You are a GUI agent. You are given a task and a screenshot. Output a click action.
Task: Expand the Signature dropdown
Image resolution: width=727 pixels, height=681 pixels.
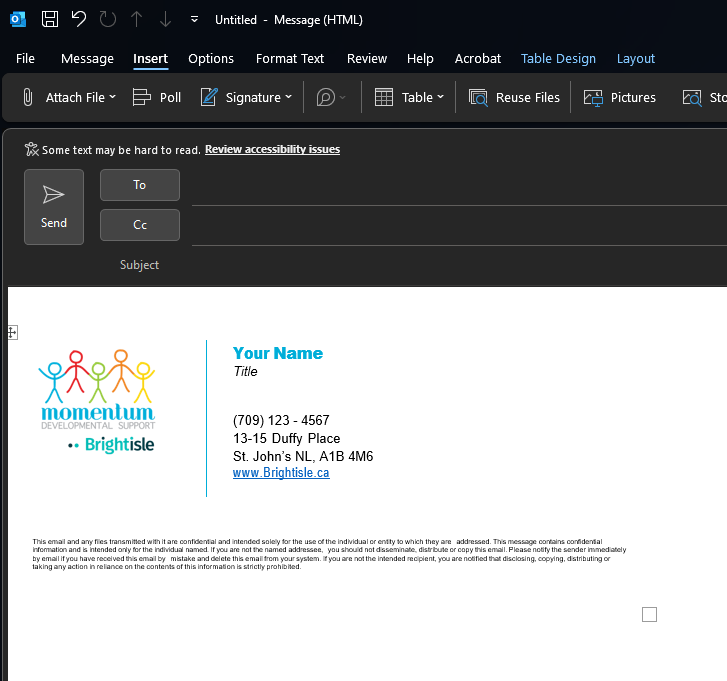point(288,97)
